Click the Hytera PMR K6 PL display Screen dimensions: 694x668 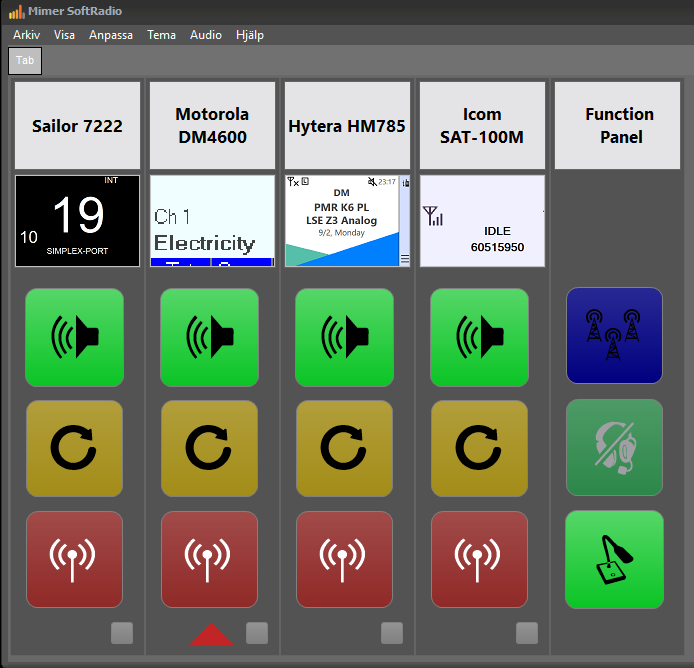[347, 221]
